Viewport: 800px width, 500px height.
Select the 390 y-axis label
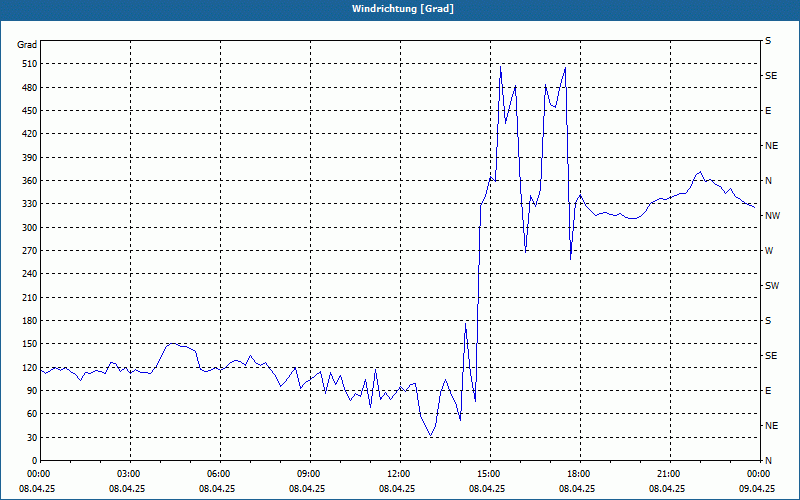tap(29, 157)
